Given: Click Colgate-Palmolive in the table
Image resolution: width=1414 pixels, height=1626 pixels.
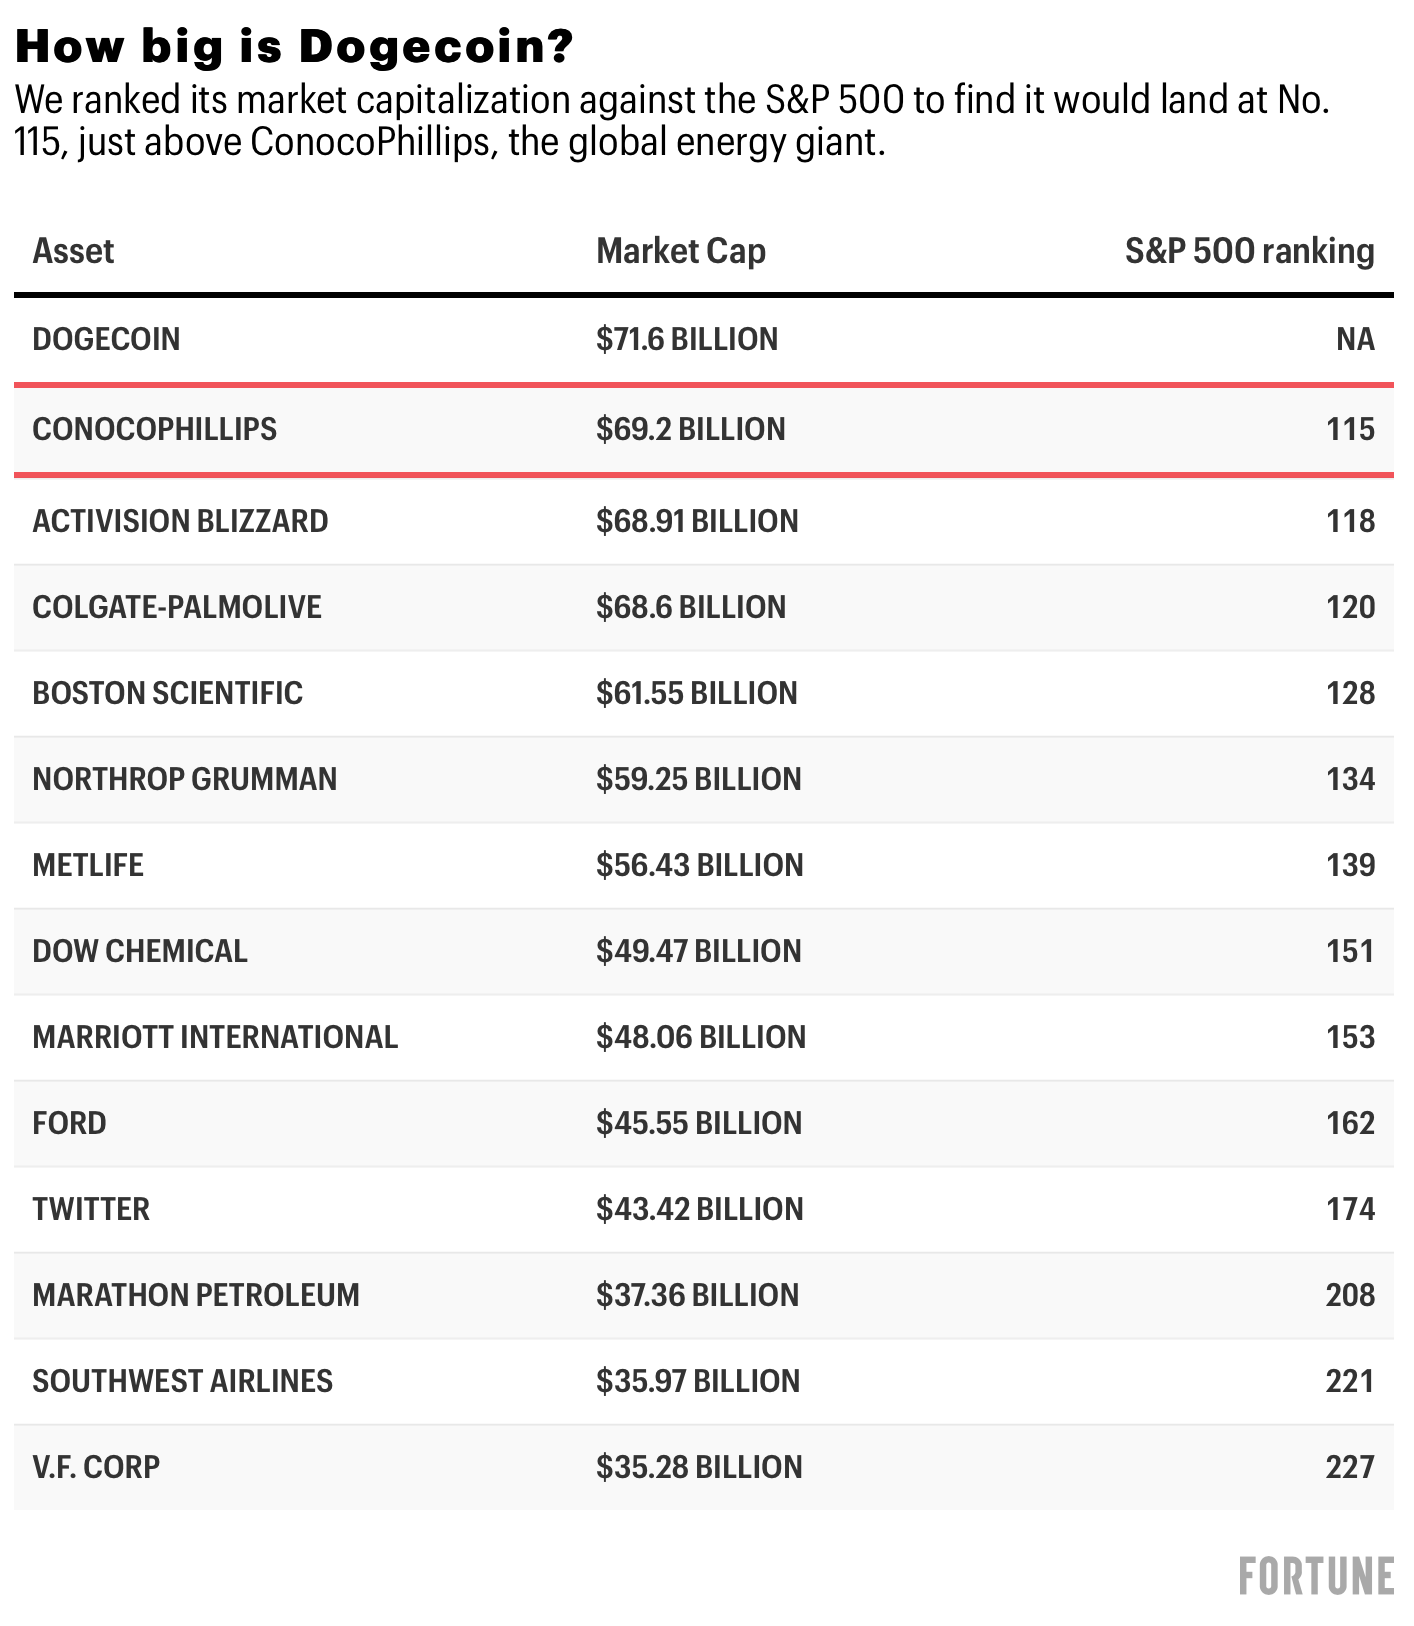Looking at the screenshot, I should (x=177, y=607).
